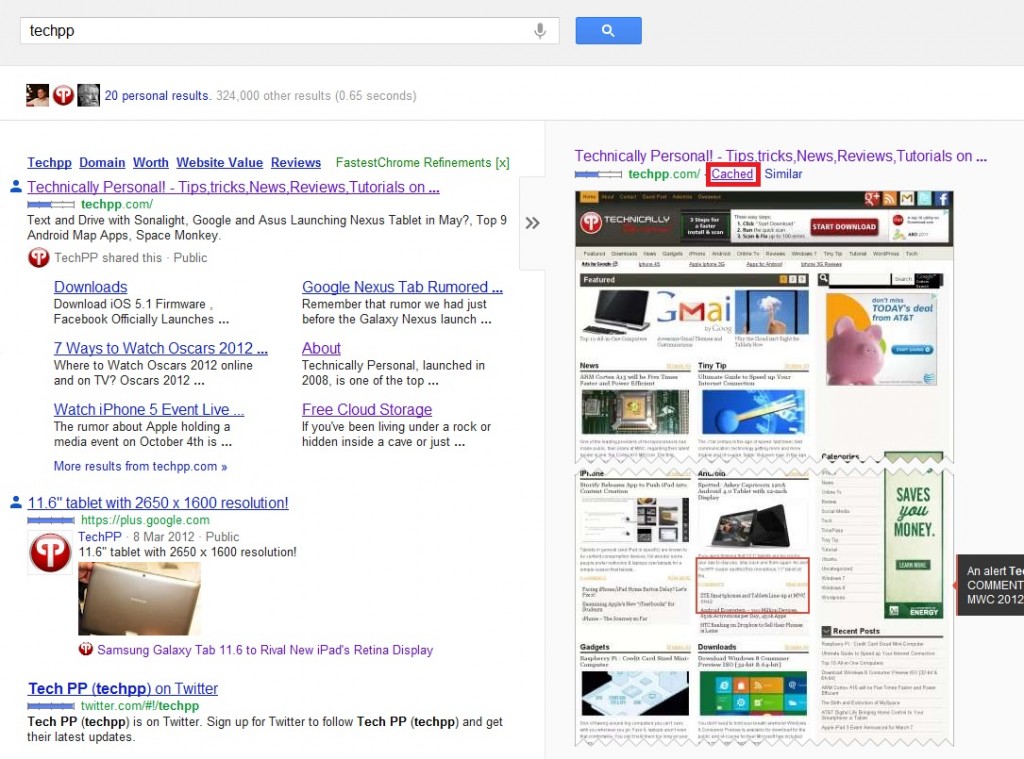Click the third grayscale profile photo thumbnail
The image size is (1024, 759).
tap(88, 95)
